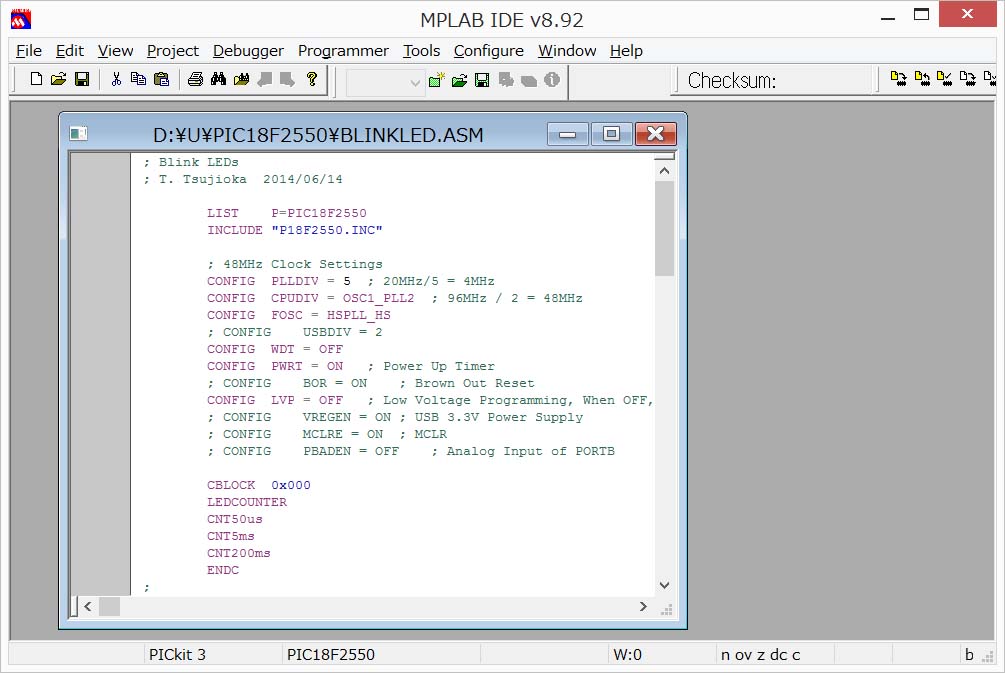Open the Debugger menu
The height and width of the screenshot is (673, 1005).
(248, 51)
